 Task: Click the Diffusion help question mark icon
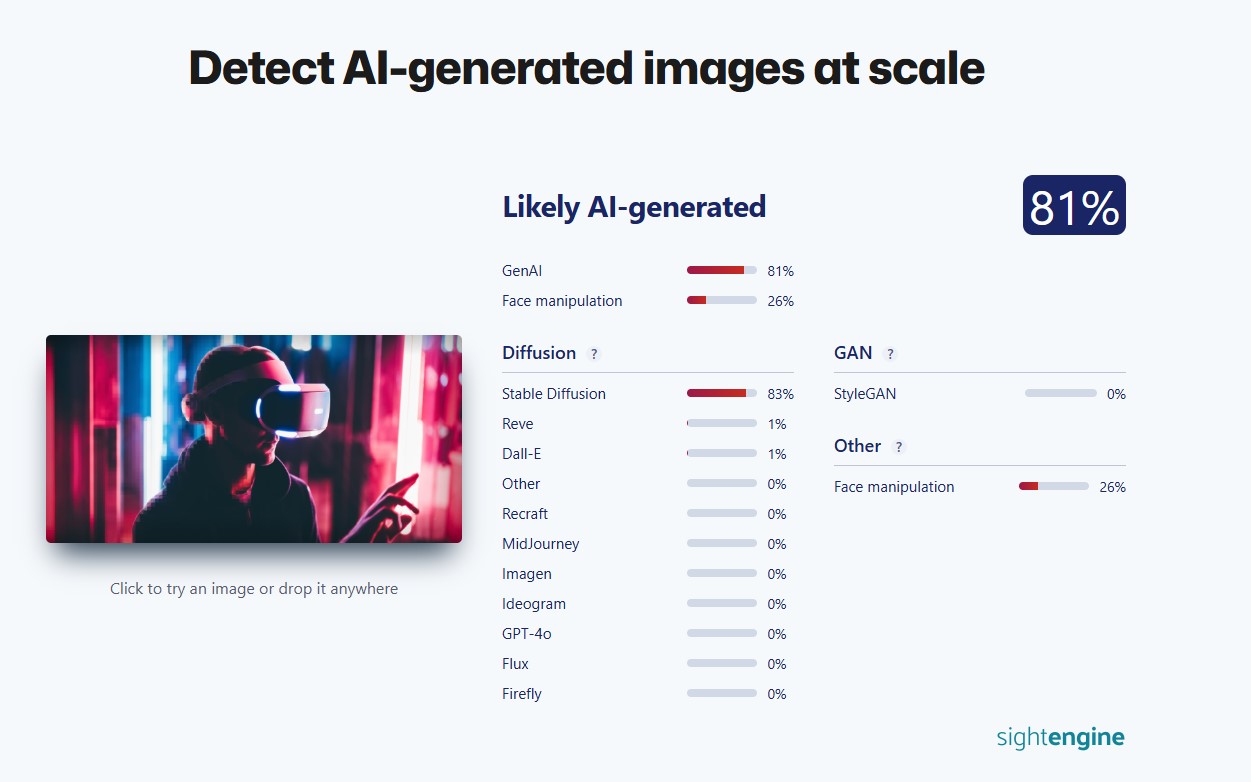coord(594,354)
